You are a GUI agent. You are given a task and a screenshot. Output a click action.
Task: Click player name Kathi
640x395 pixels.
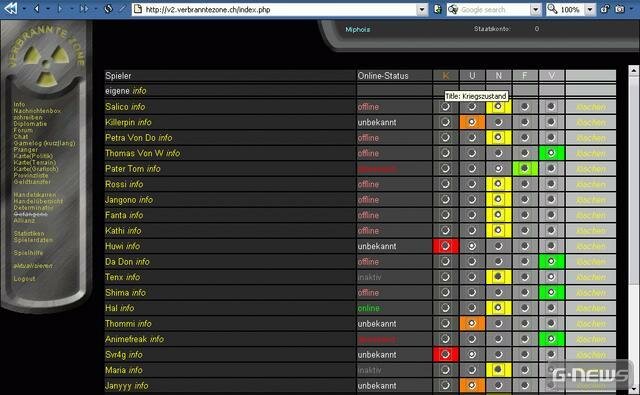pyautogui.click(x=115, y=231)
